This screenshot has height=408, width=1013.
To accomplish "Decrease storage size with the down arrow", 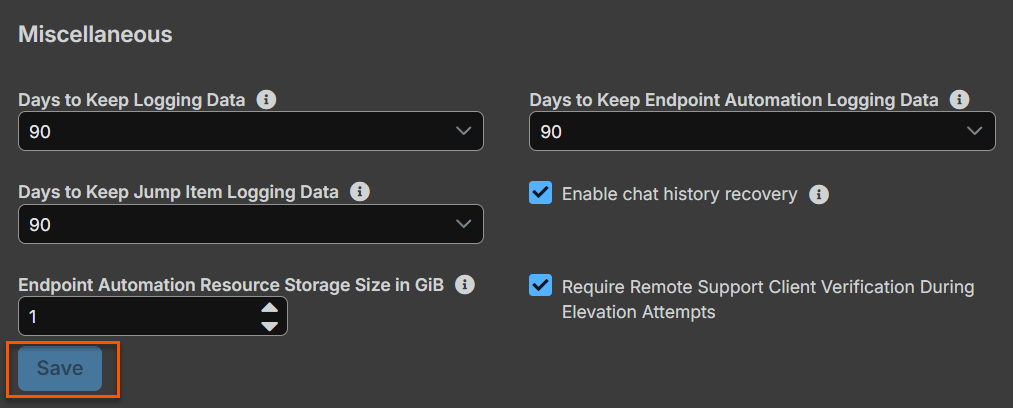I will pos(269,325).
